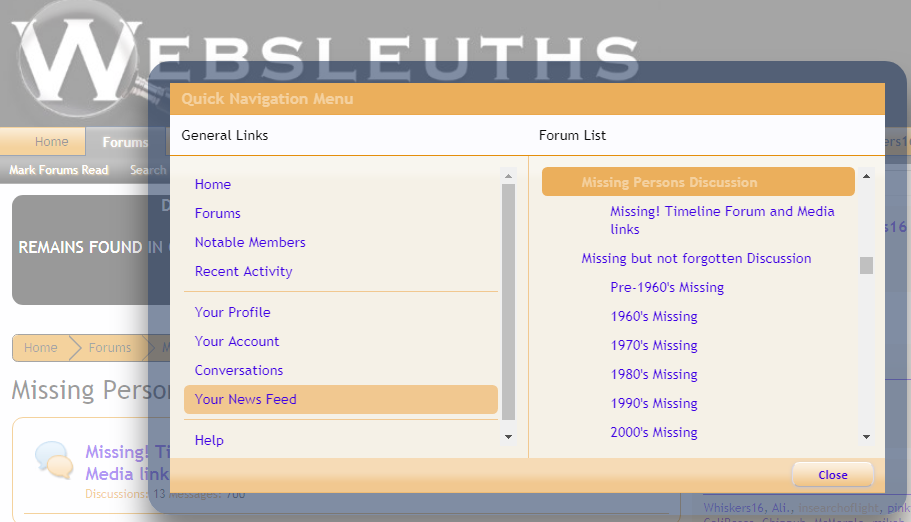Open Missing but not forgotten Discussion
Viewport: 911px width, 522px height.
pyautogui.click(x=696, y=258)
